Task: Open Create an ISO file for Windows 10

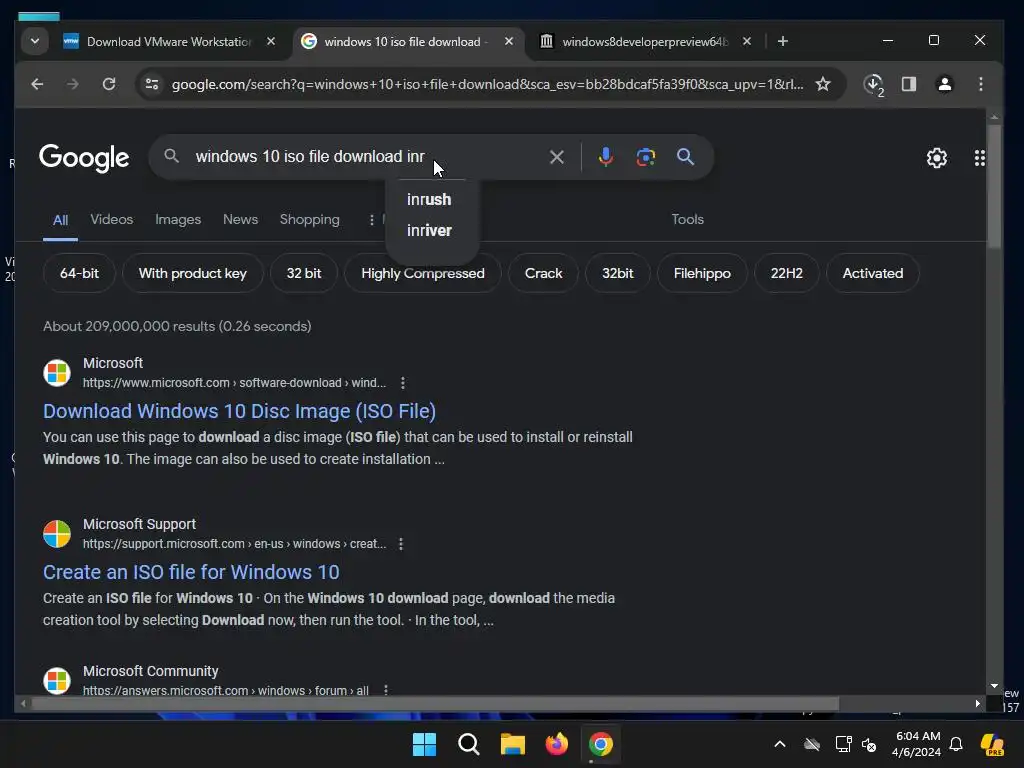Action: pyautogui.click(x=191, y=572)
